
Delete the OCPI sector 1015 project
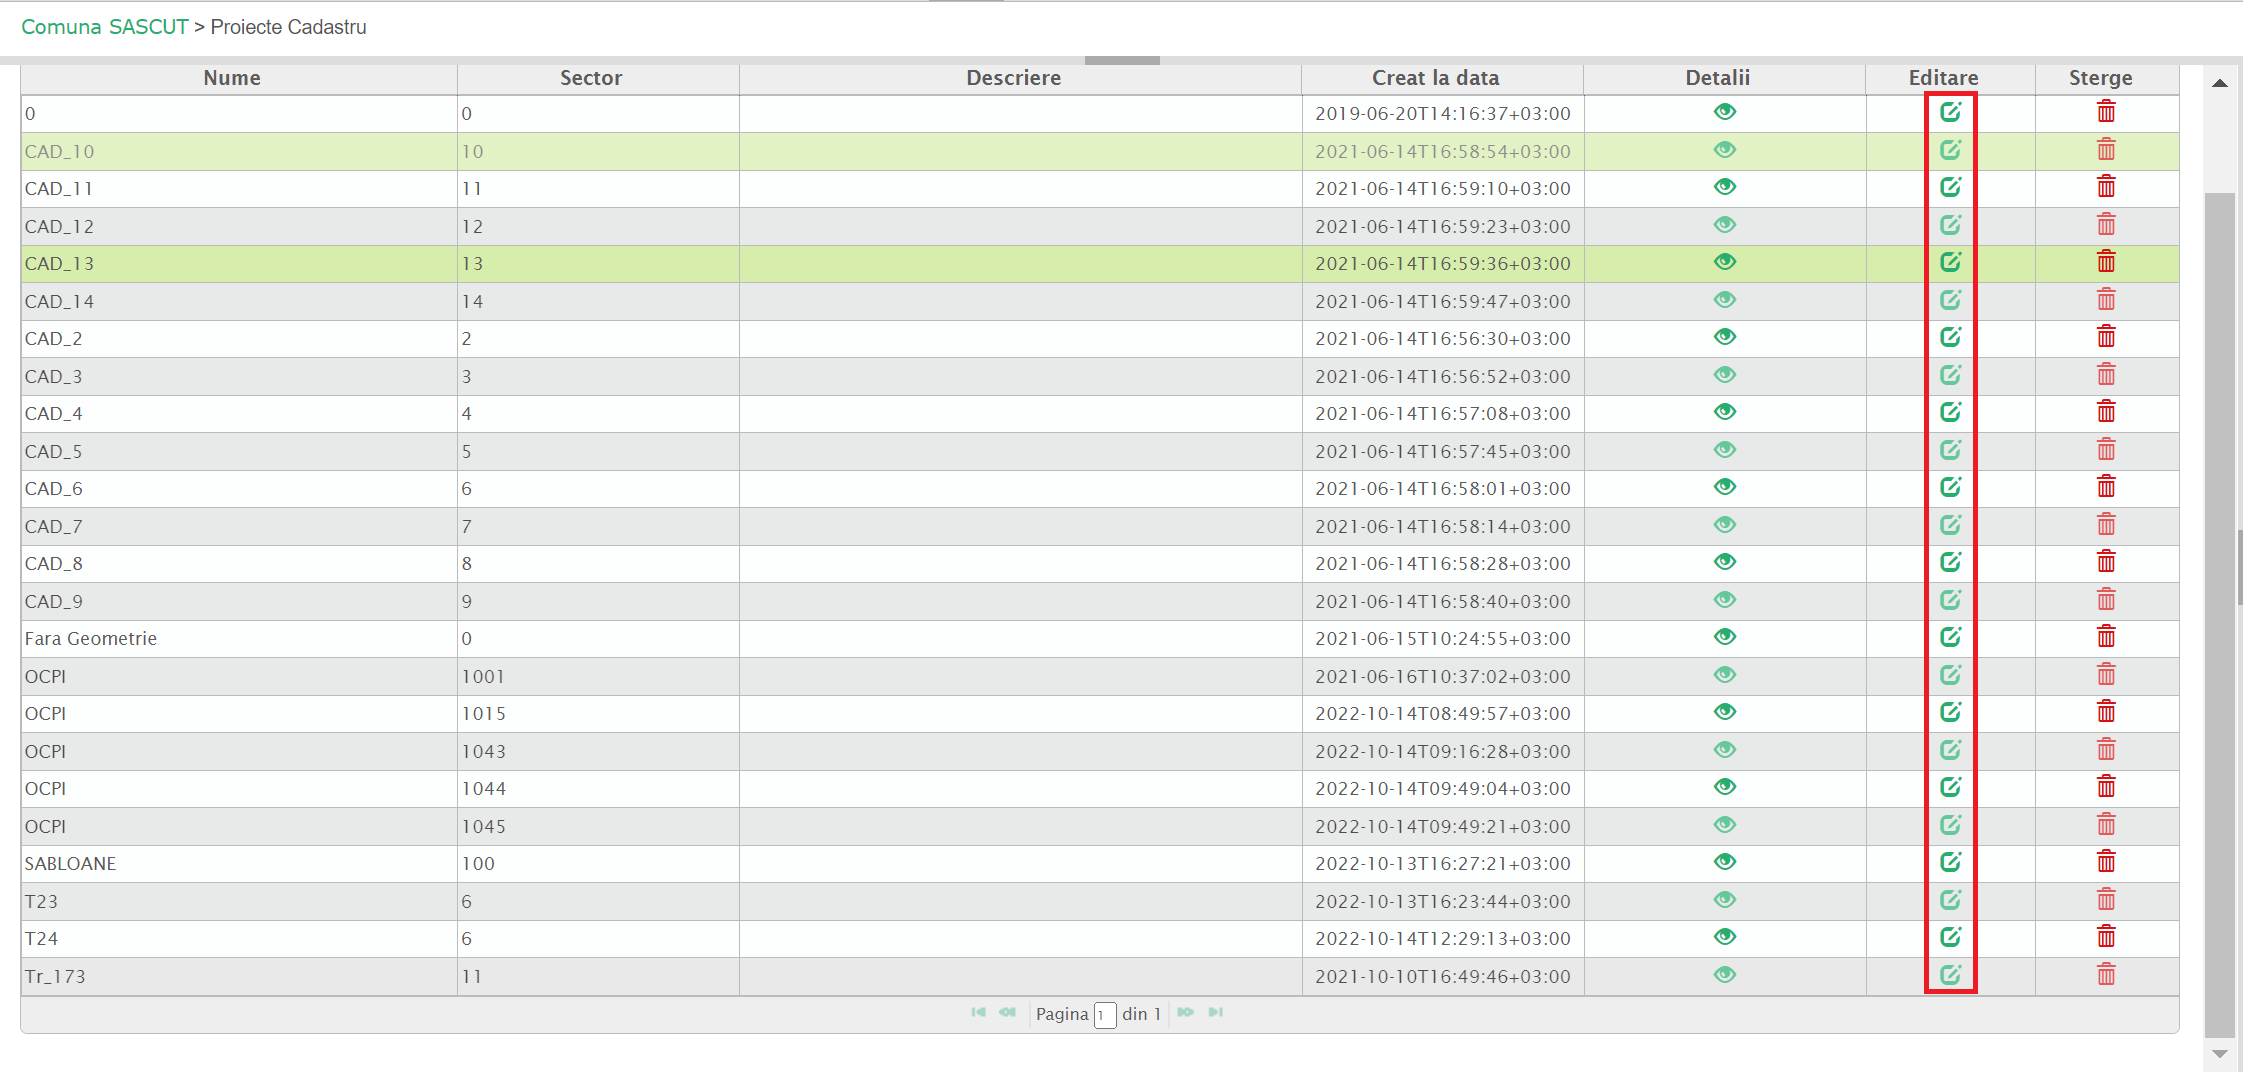(x=2106, y=712)
